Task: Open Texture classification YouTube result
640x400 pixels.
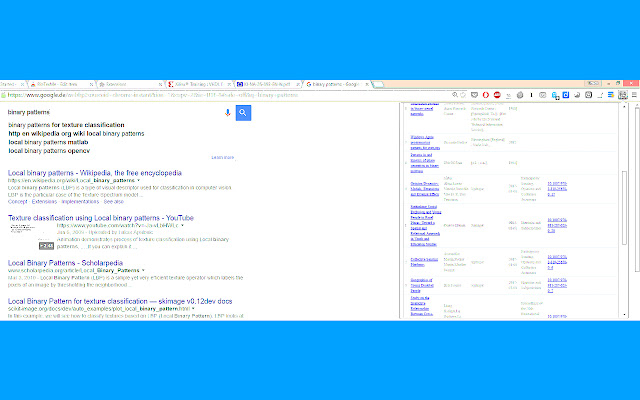Action: [x=101, y=218]
